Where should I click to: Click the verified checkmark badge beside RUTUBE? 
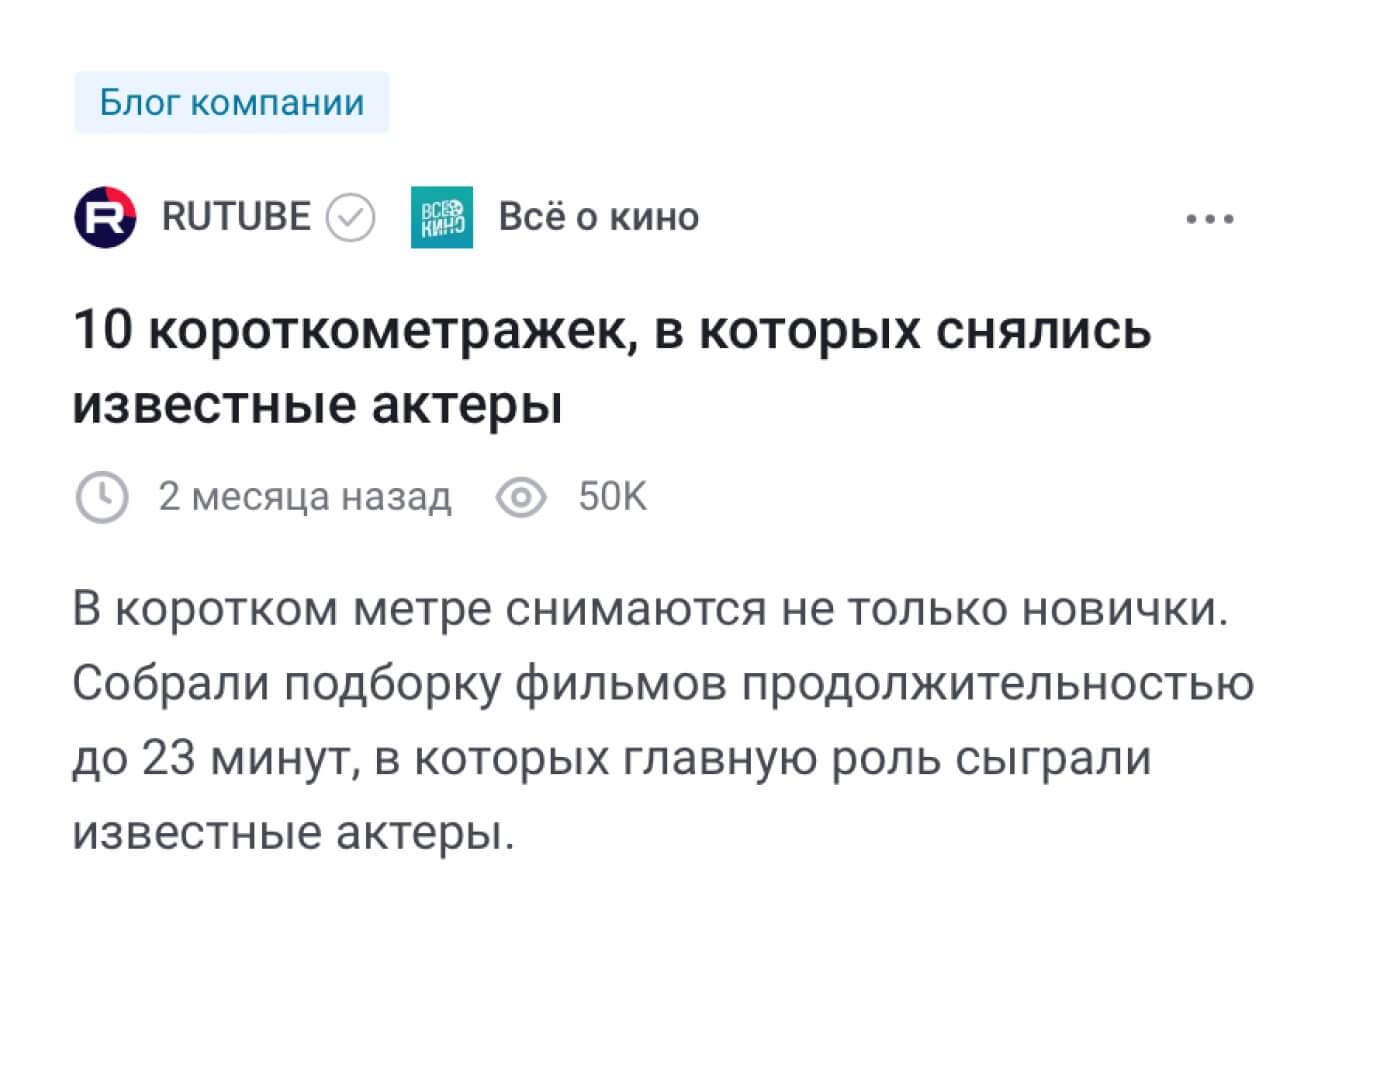[351, 217]
